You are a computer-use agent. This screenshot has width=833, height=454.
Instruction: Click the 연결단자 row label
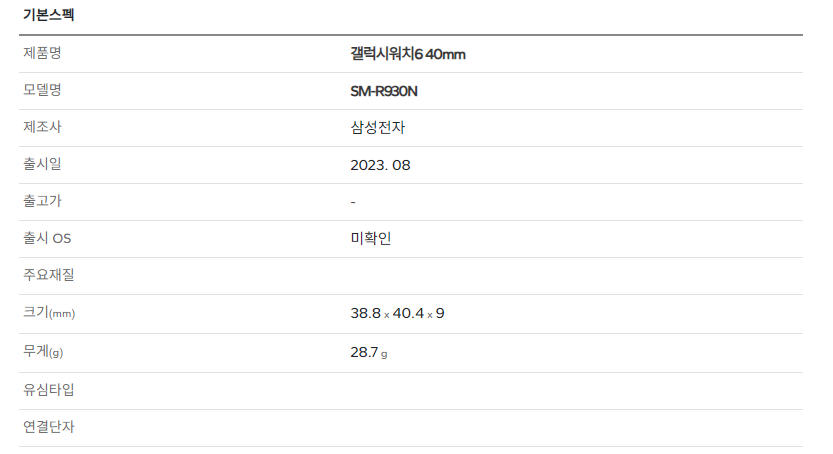coord(48,427)
